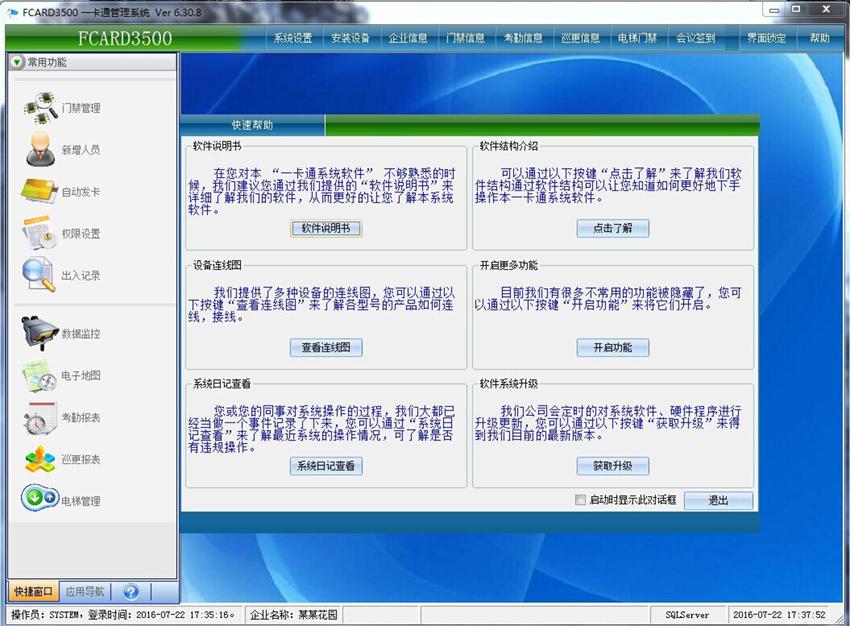850x626 pixels.
Task: Open the 出入记录 entry records icon
Action: point(39,274)
